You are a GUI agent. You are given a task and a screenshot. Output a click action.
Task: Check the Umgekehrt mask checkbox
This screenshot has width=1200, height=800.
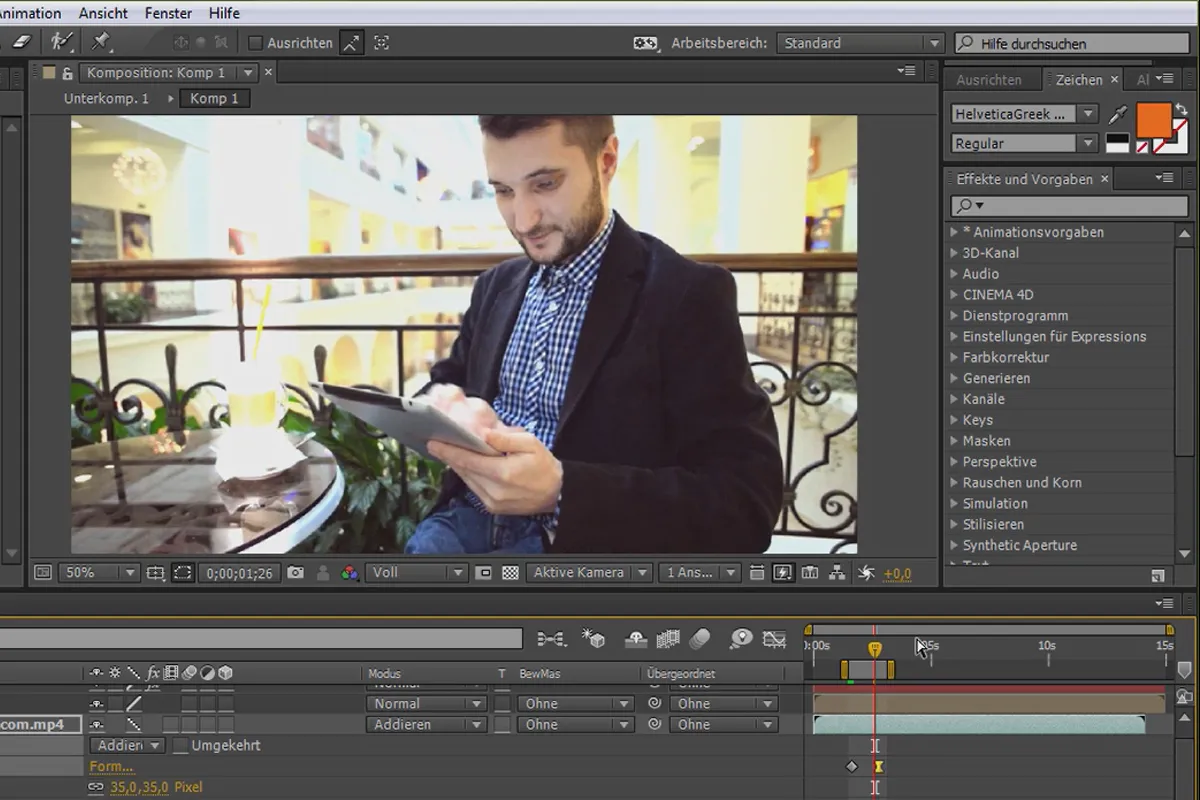[180, 746]
